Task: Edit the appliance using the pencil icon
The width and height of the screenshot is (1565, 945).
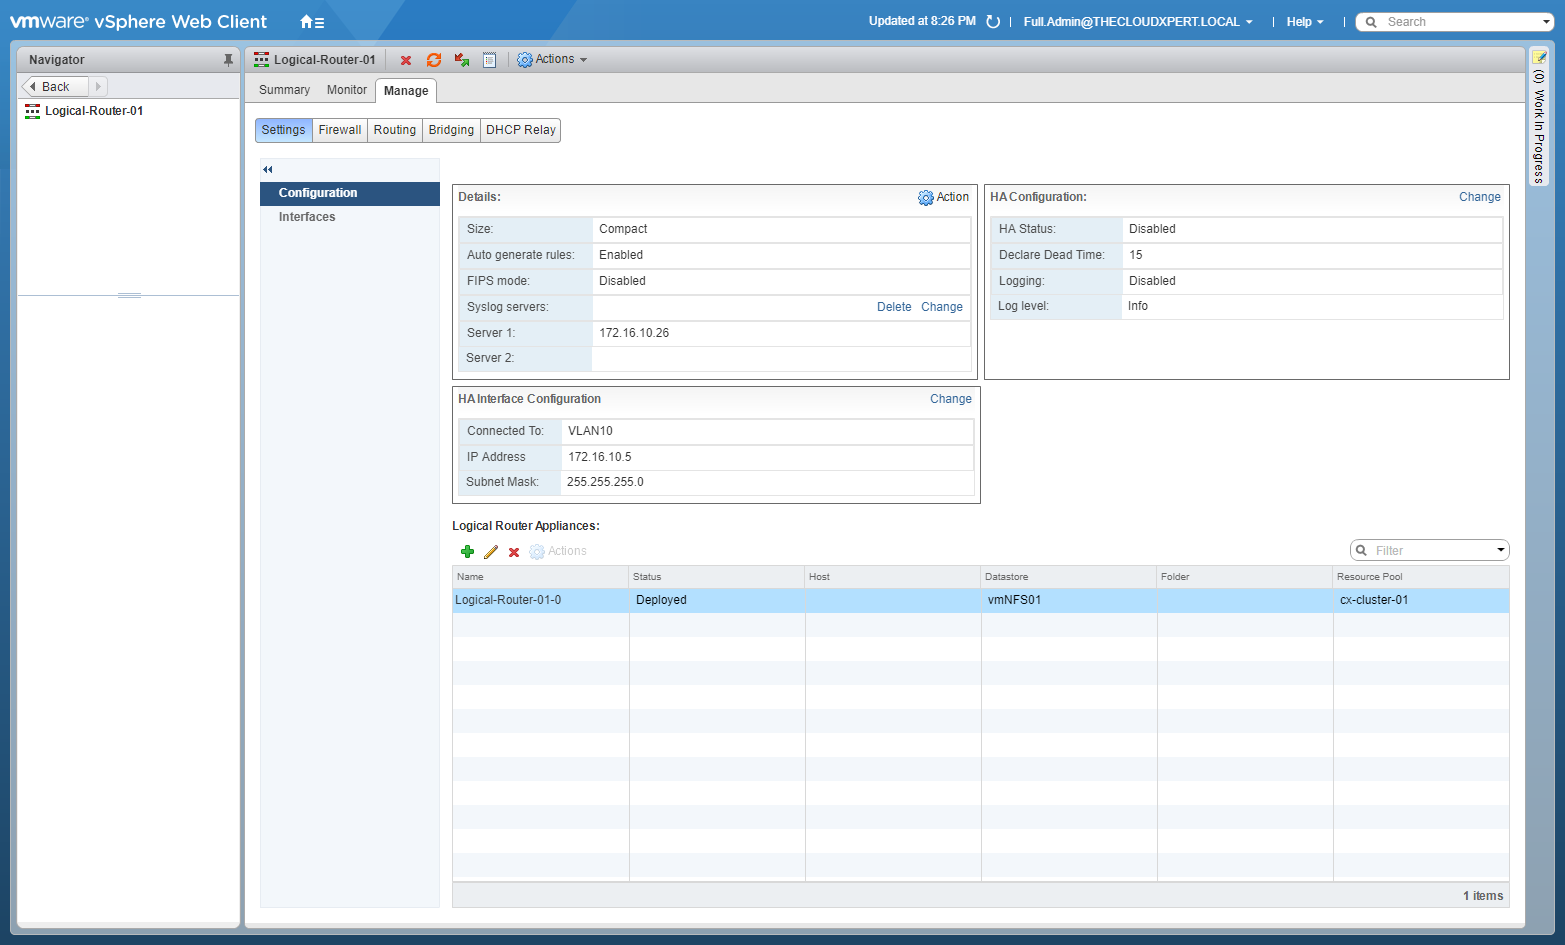Action: [x=491, y=552]
